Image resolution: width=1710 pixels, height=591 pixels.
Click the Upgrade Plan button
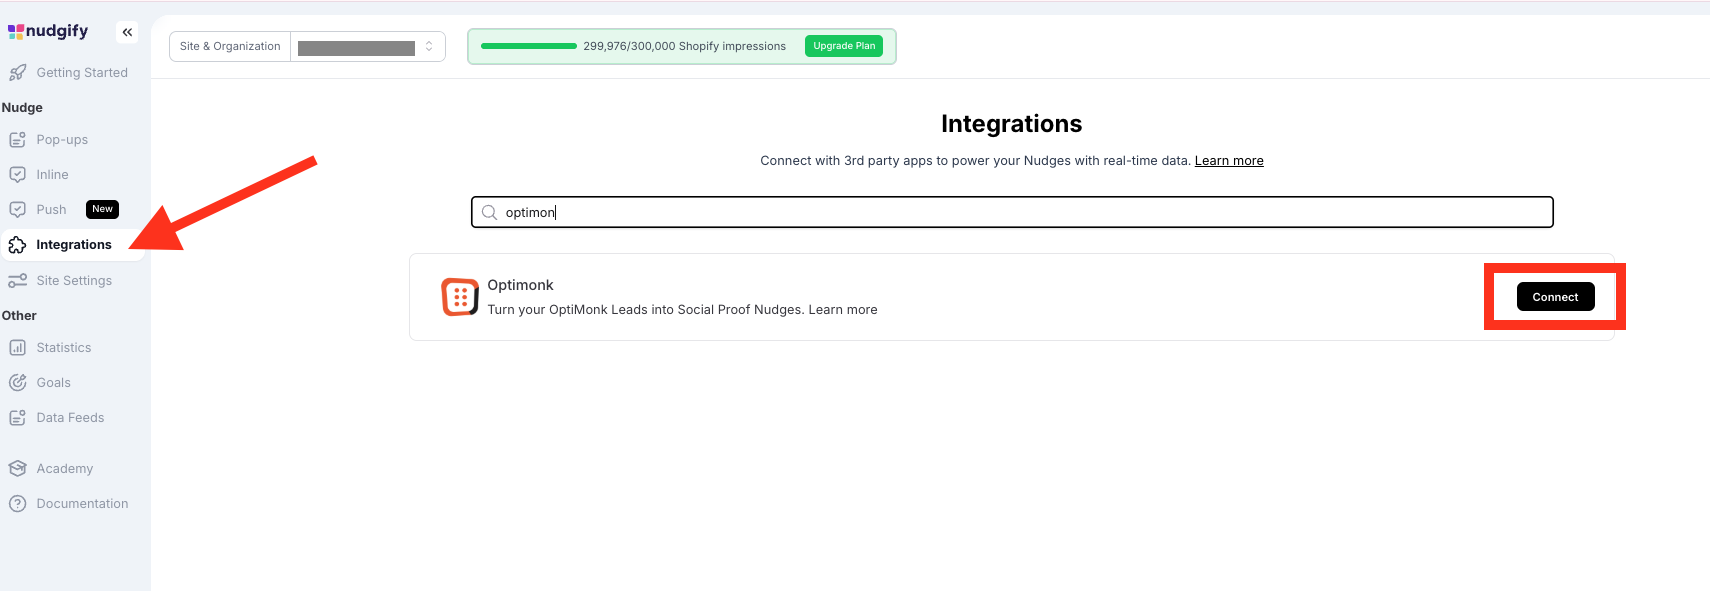click(844, 46)
